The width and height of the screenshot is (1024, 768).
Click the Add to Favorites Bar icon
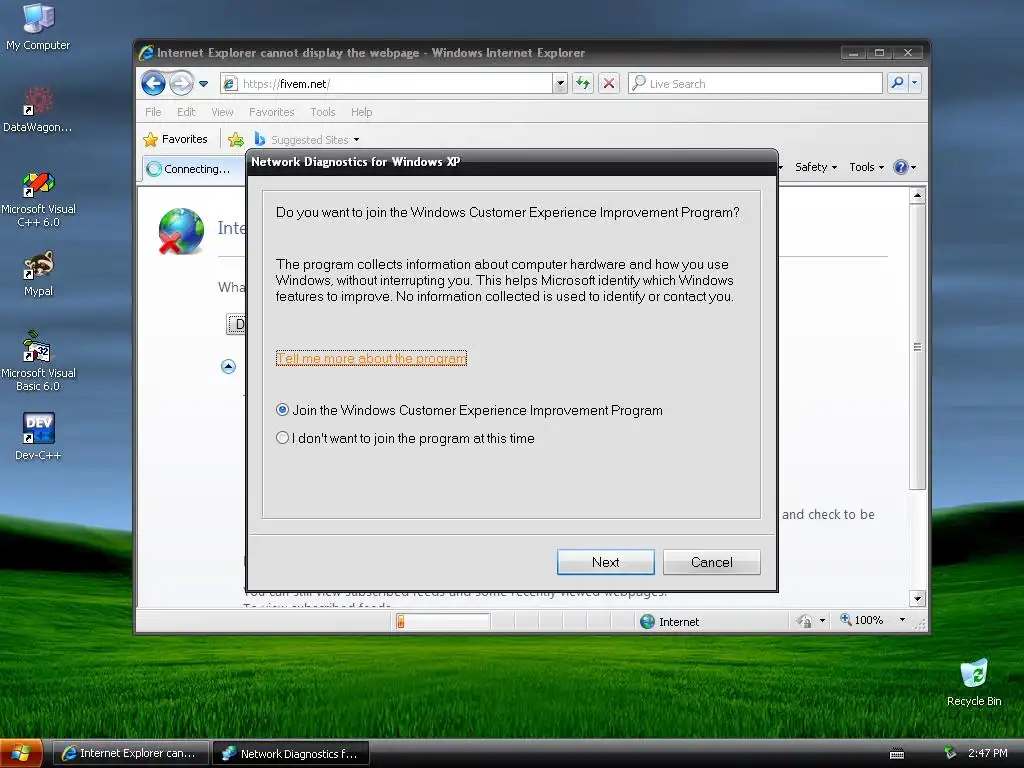pos(236,139)
